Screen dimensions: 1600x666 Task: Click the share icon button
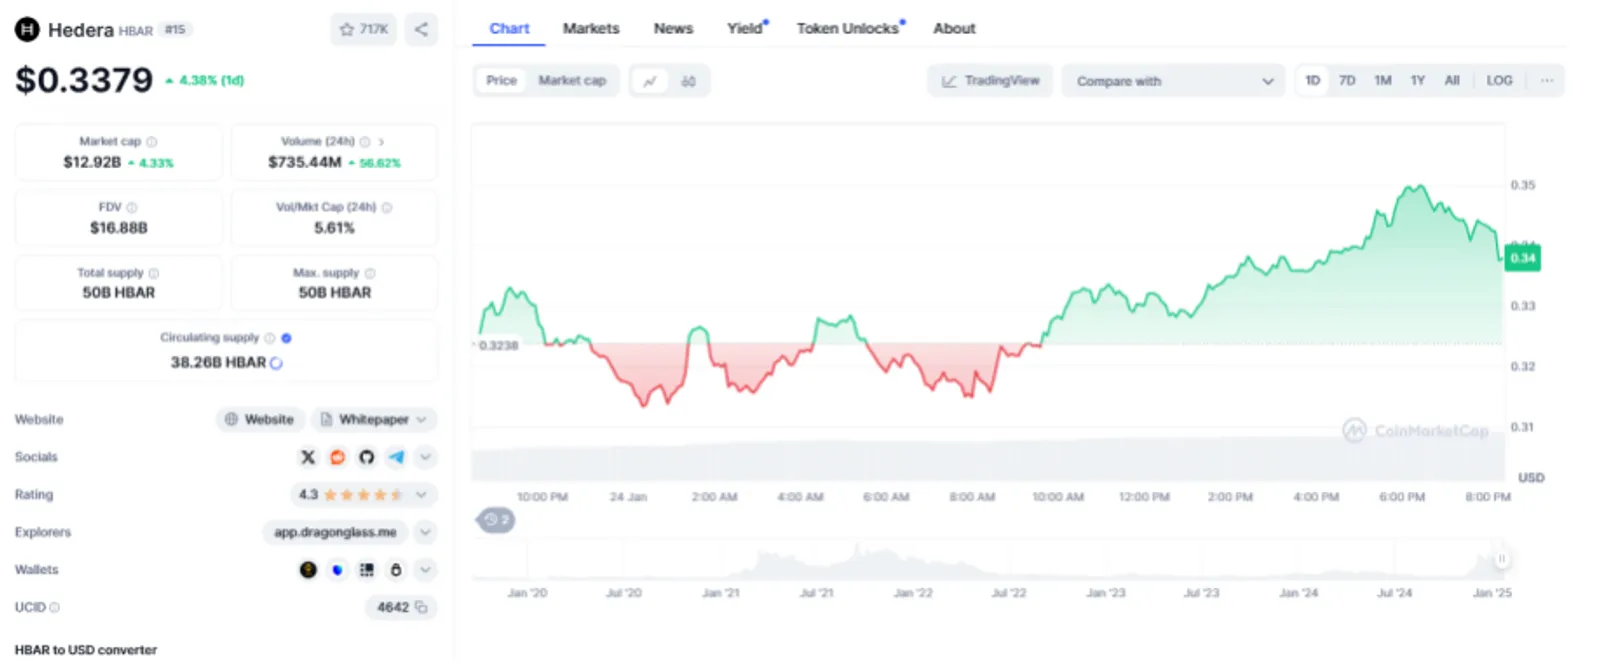pos(421,29)
